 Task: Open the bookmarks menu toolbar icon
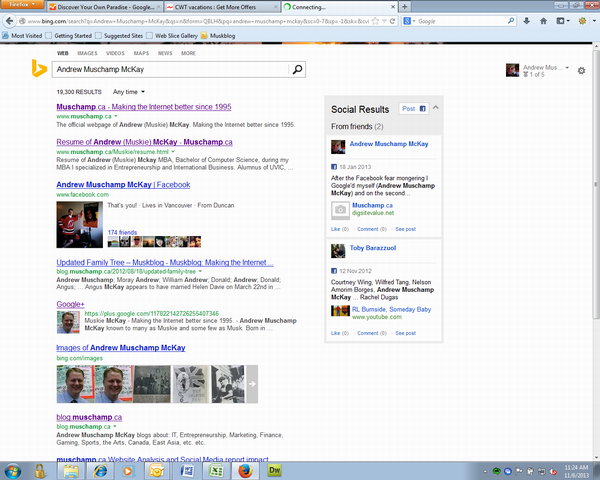[562, 21]
